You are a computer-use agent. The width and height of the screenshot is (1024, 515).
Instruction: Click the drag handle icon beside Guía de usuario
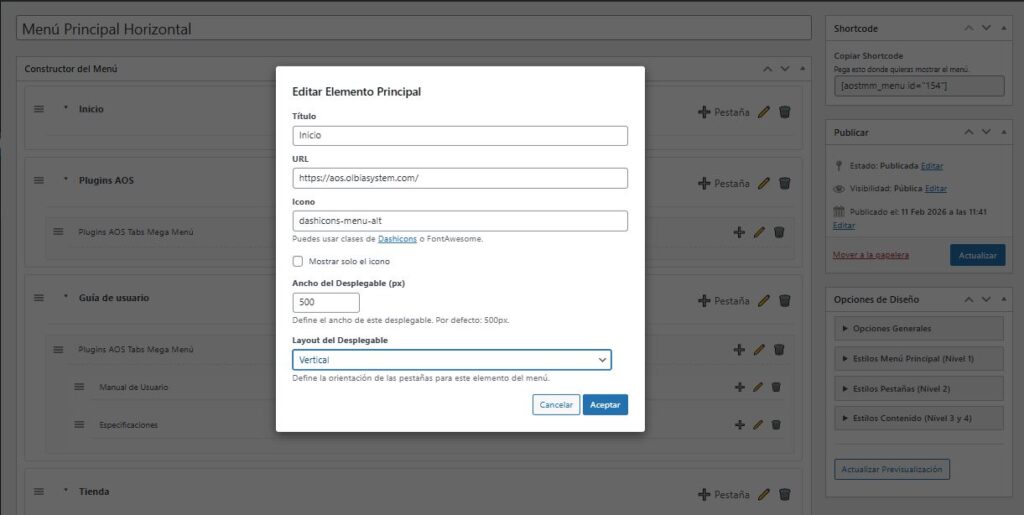coord(38,297)
